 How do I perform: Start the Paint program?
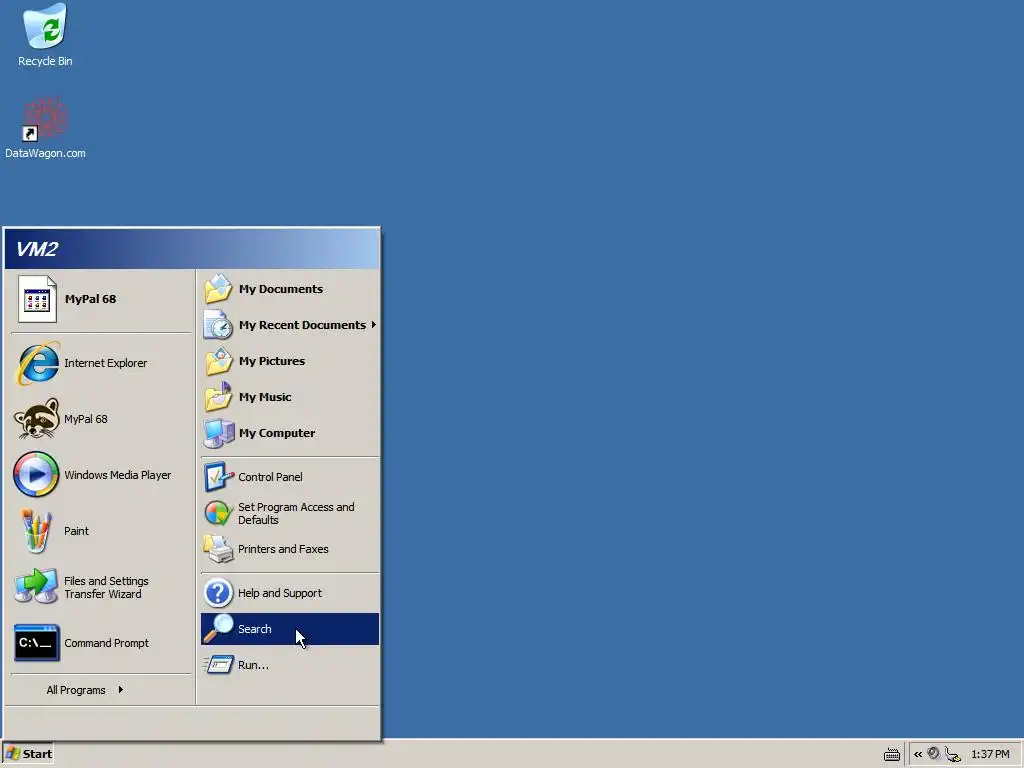(x=101, y=531)
